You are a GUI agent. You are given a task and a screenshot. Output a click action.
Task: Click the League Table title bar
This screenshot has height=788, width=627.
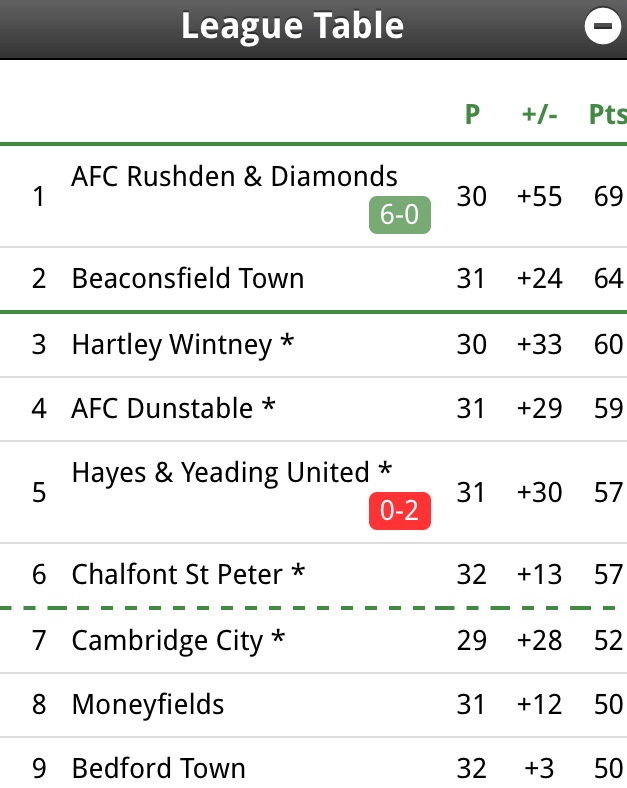click(x=292, y=27)
